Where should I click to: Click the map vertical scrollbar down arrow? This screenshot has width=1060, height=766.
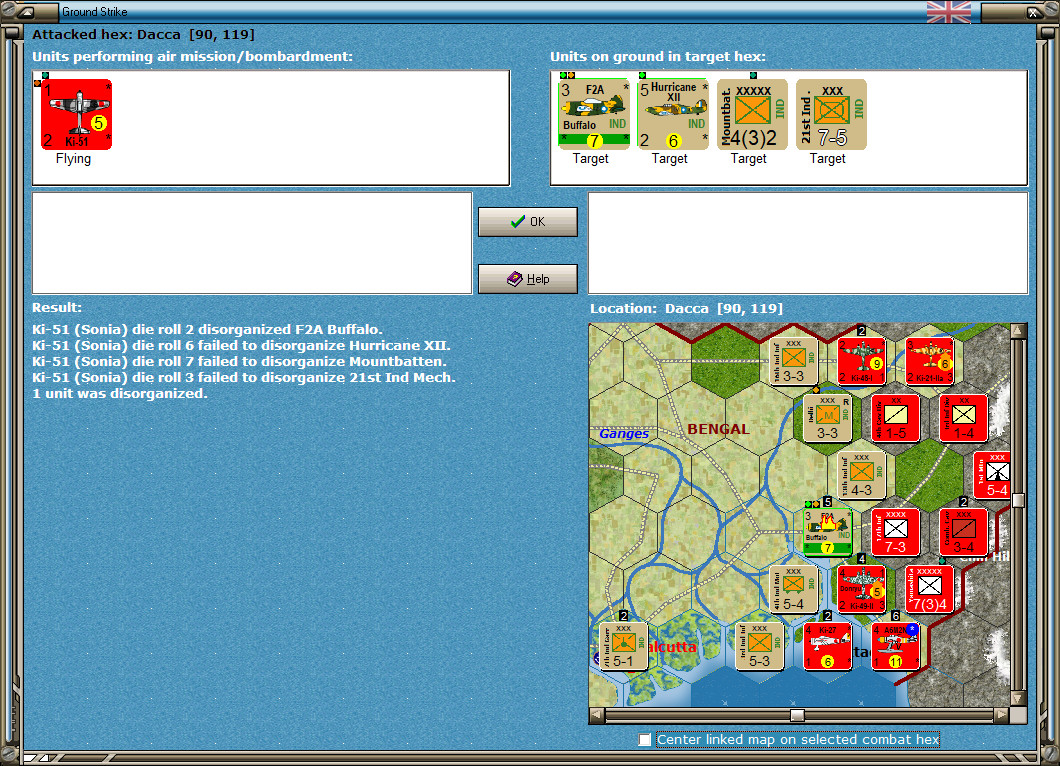tap(1017, 698)
